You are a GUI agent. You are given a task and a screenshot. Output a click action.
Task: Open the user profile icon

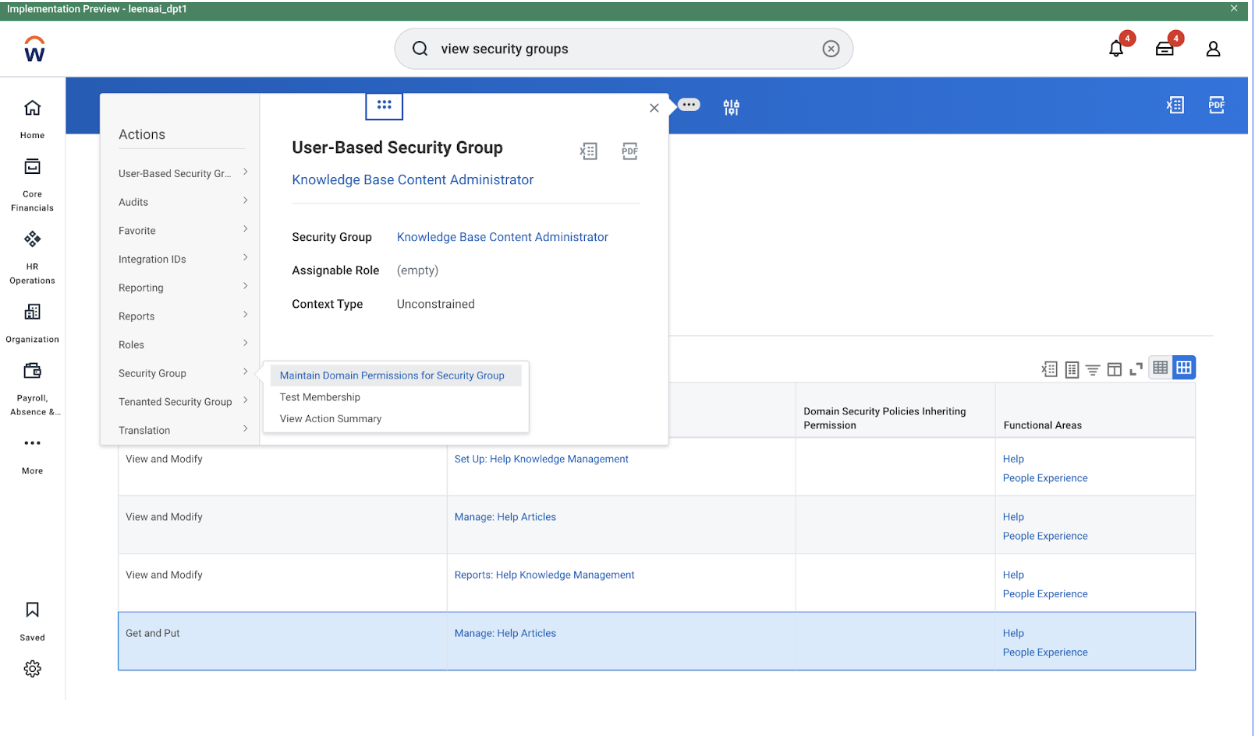[x=1213, y=48]
